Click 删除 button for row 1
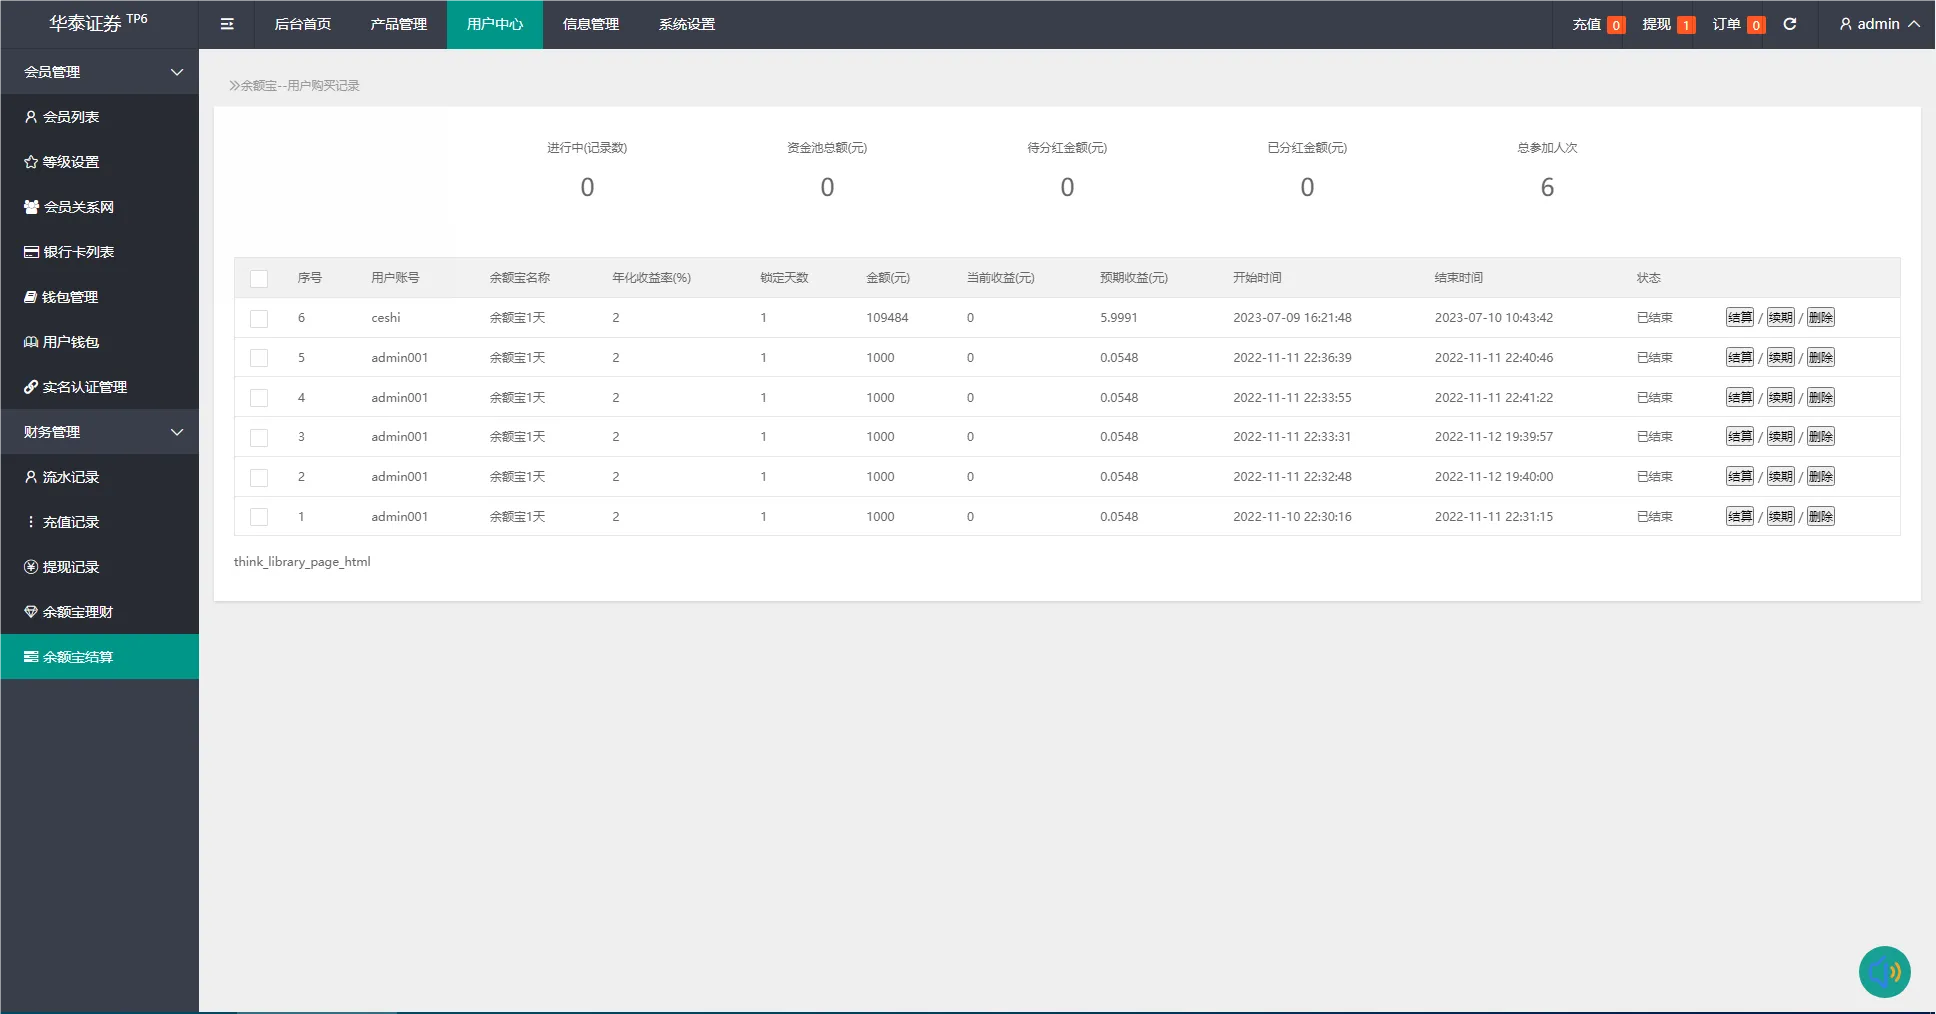The height and width of the screenshot is (1014, 1936). pyautogui.click(x=1821, y=517)
